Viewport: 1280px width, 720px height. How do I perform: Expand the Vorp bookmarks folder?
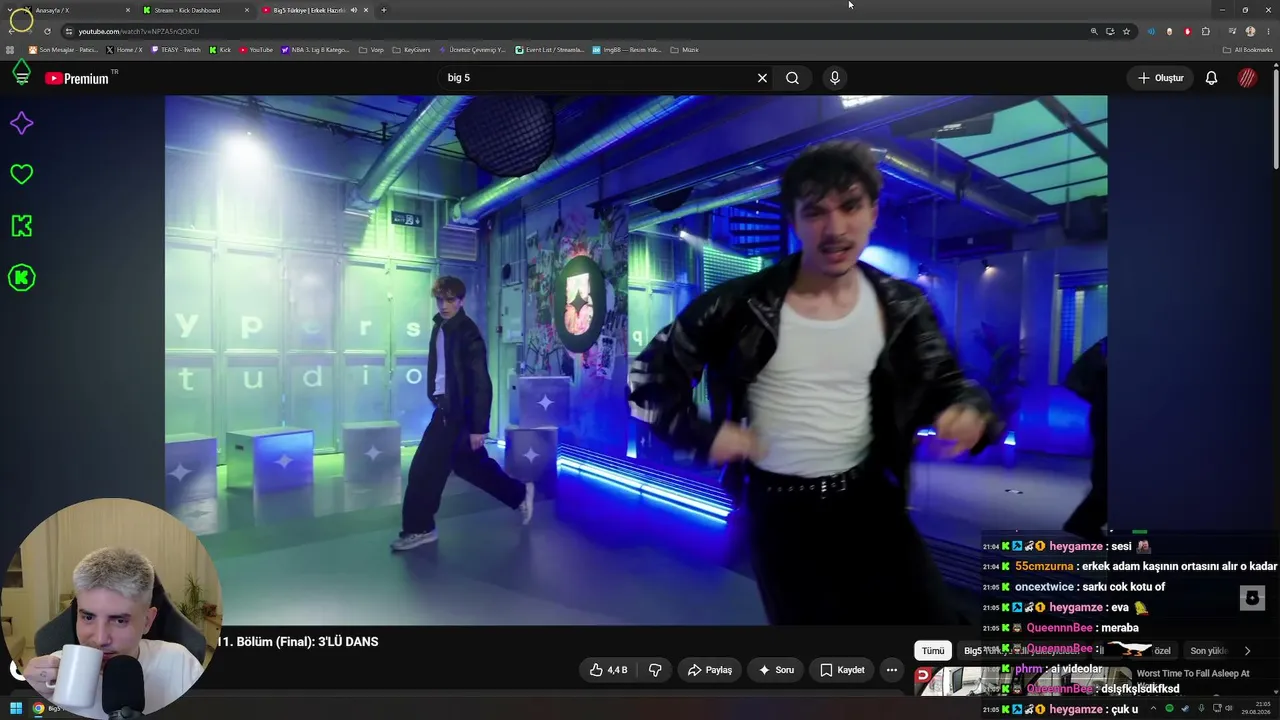coord(371,49)
